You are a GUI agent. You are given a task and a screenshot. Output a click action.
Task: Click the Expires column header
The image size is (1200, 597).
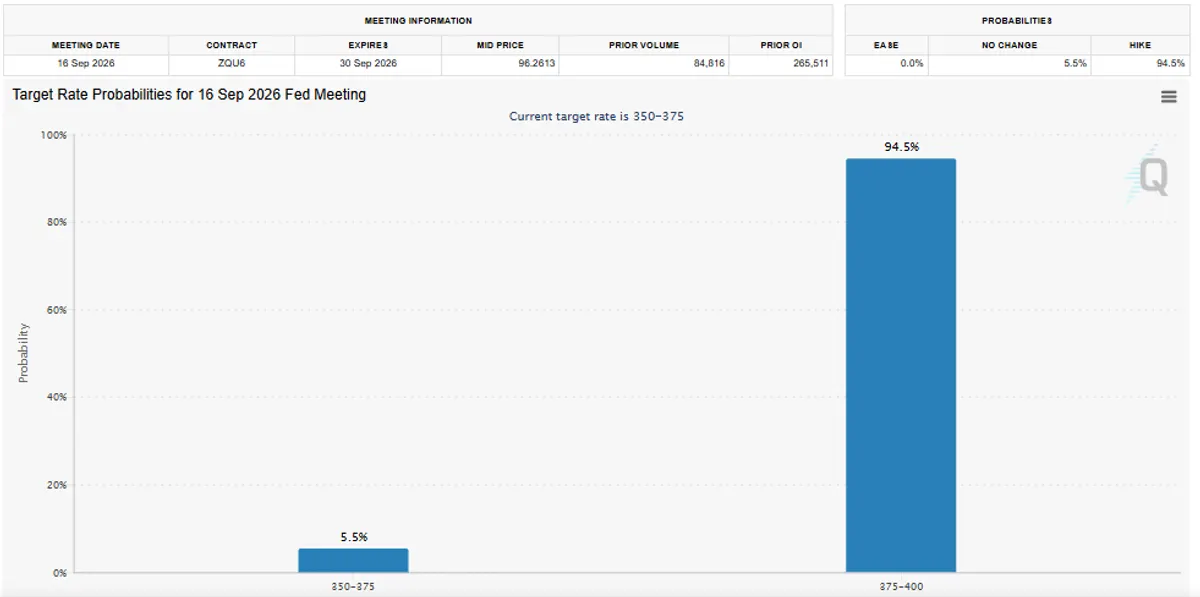pyautogui.click(x=368, y=45)
